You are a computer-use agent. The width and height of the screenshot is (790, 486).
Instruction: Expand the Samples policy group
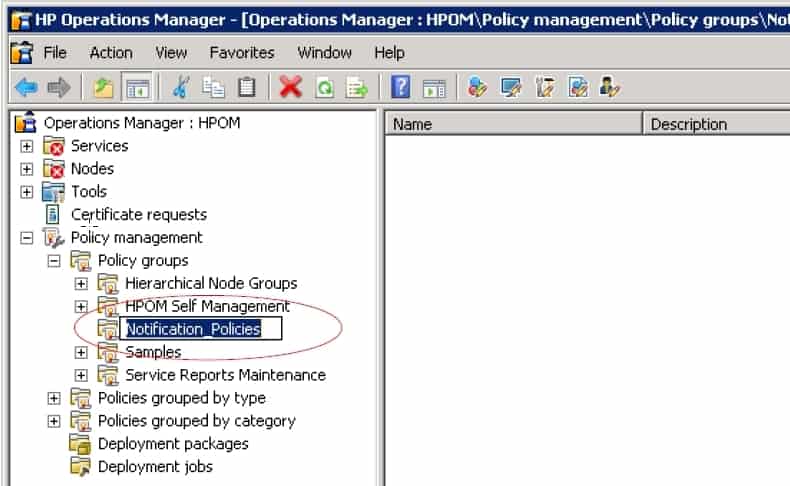point(81,353)
